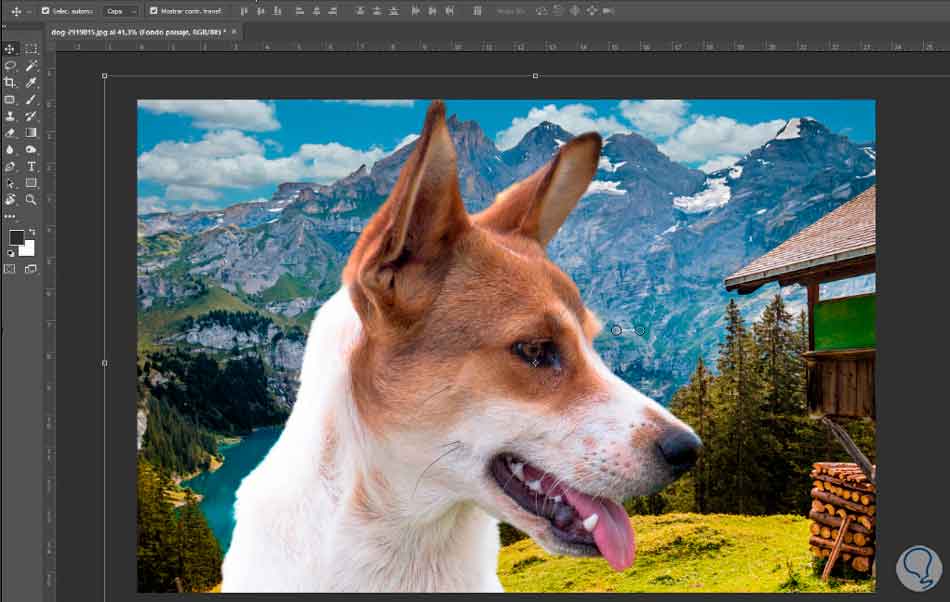Distribute right edges
This screenshot has height=602, width=950.
tap(450, 11)
